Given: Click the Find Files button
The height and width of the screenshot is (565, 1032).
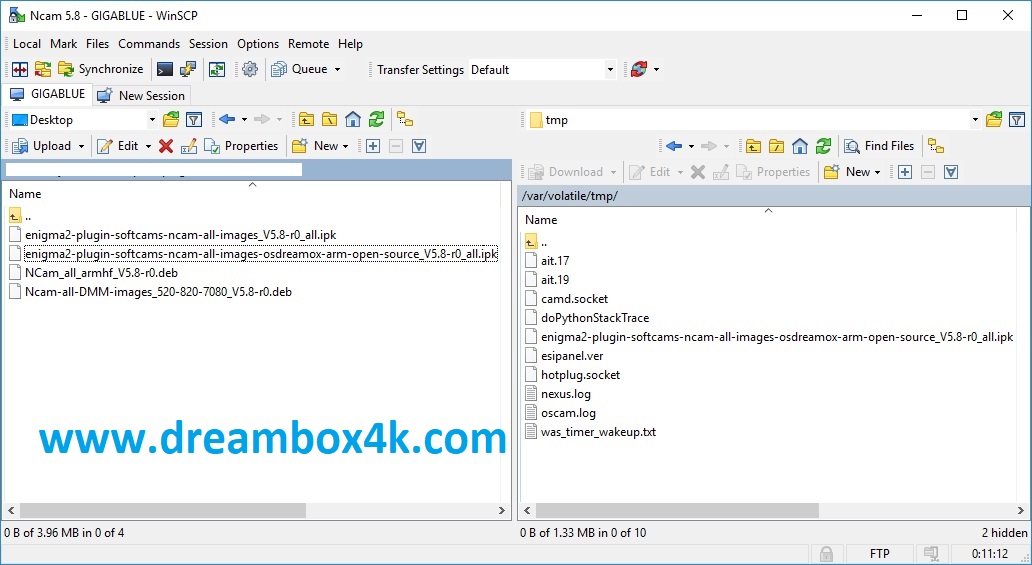Looking at the screenshot, I should (x=879, y=146).
